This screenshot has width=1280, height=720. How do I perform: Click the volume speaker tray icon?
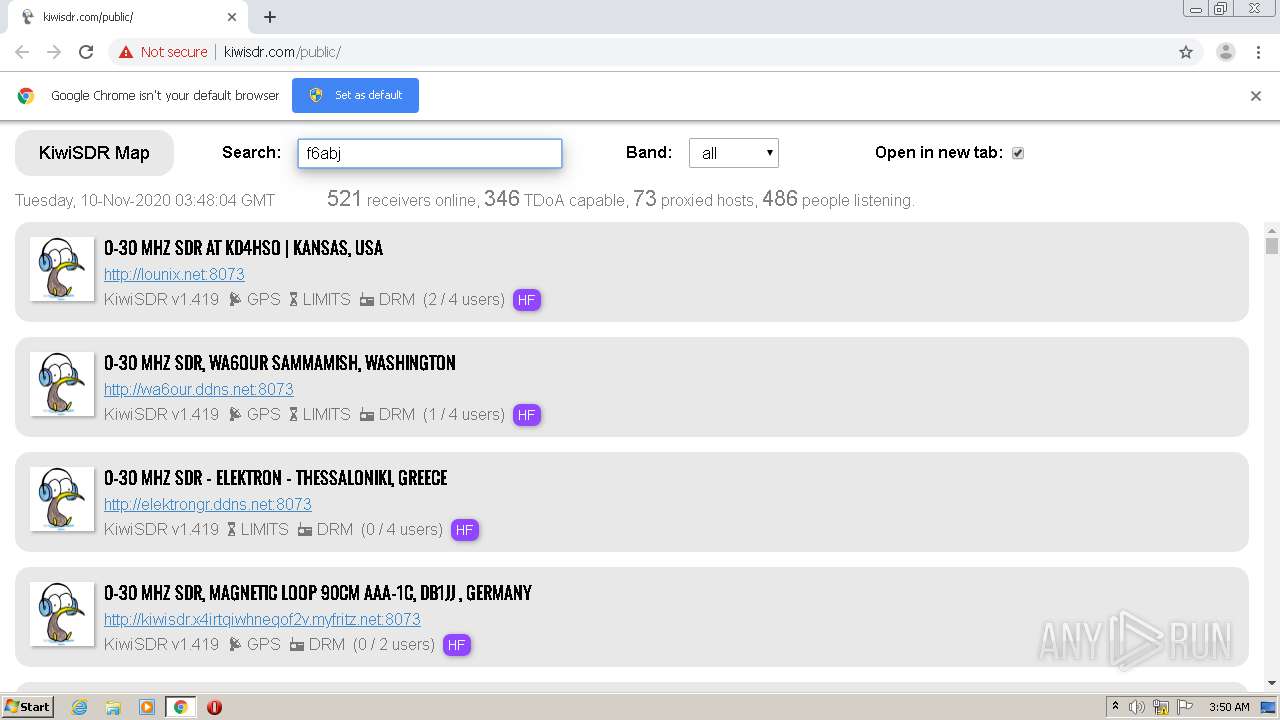pyautogui.click(x=1137, y=707)
